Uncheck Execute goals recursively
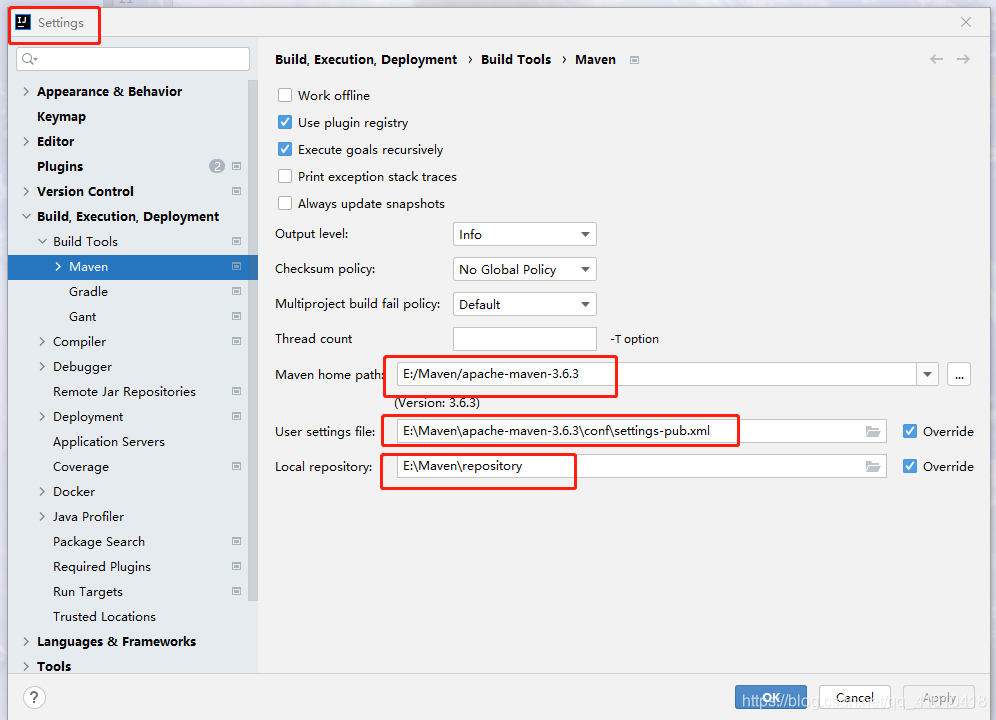Image resolution: width=996 pixels, height=720 pixels. pyautogui.click(x=285, y=149)
